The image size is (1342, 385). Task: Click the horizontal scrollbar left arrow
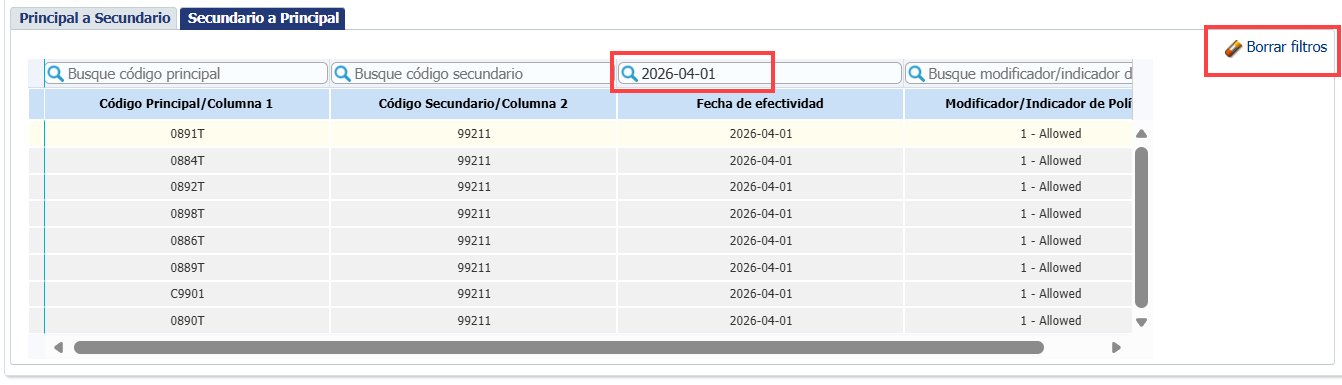(x=58, y=347)
